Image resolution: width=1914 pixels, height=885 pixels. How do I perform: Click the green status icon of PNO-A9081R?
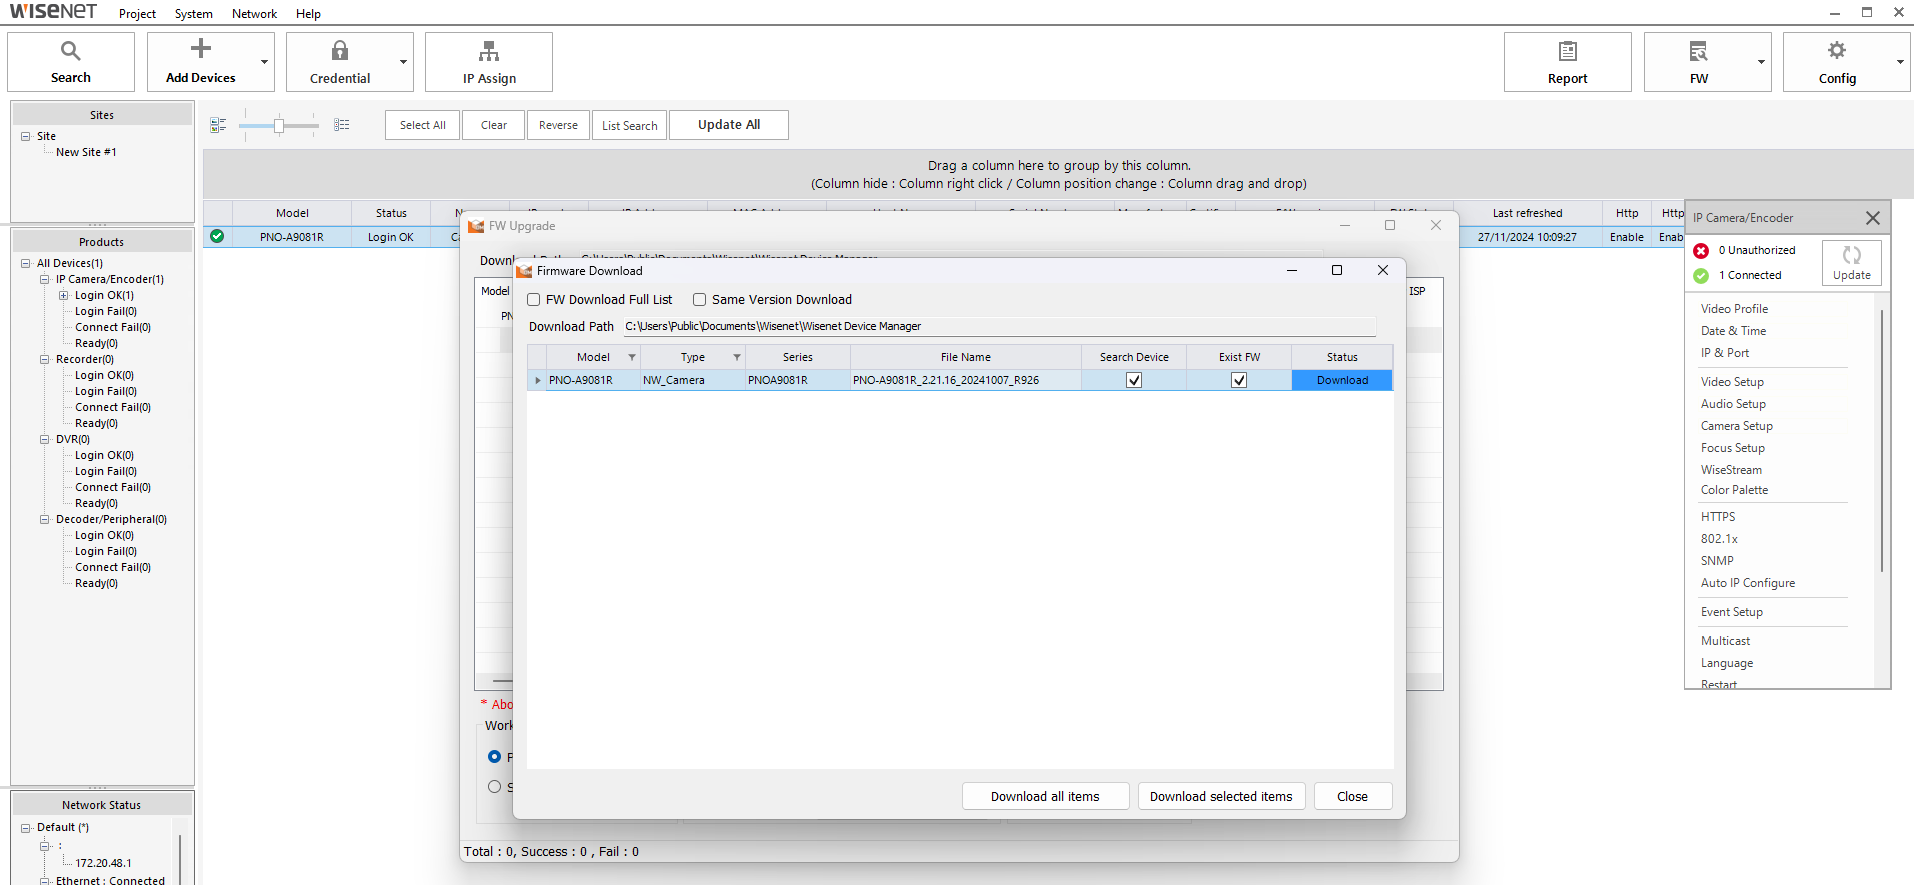point(217,237)
